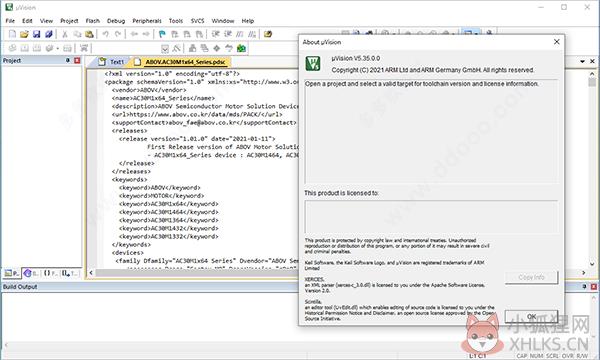Click the Open file folder icon
This screenshot has height=360, width=600.
tap(24, 34)
